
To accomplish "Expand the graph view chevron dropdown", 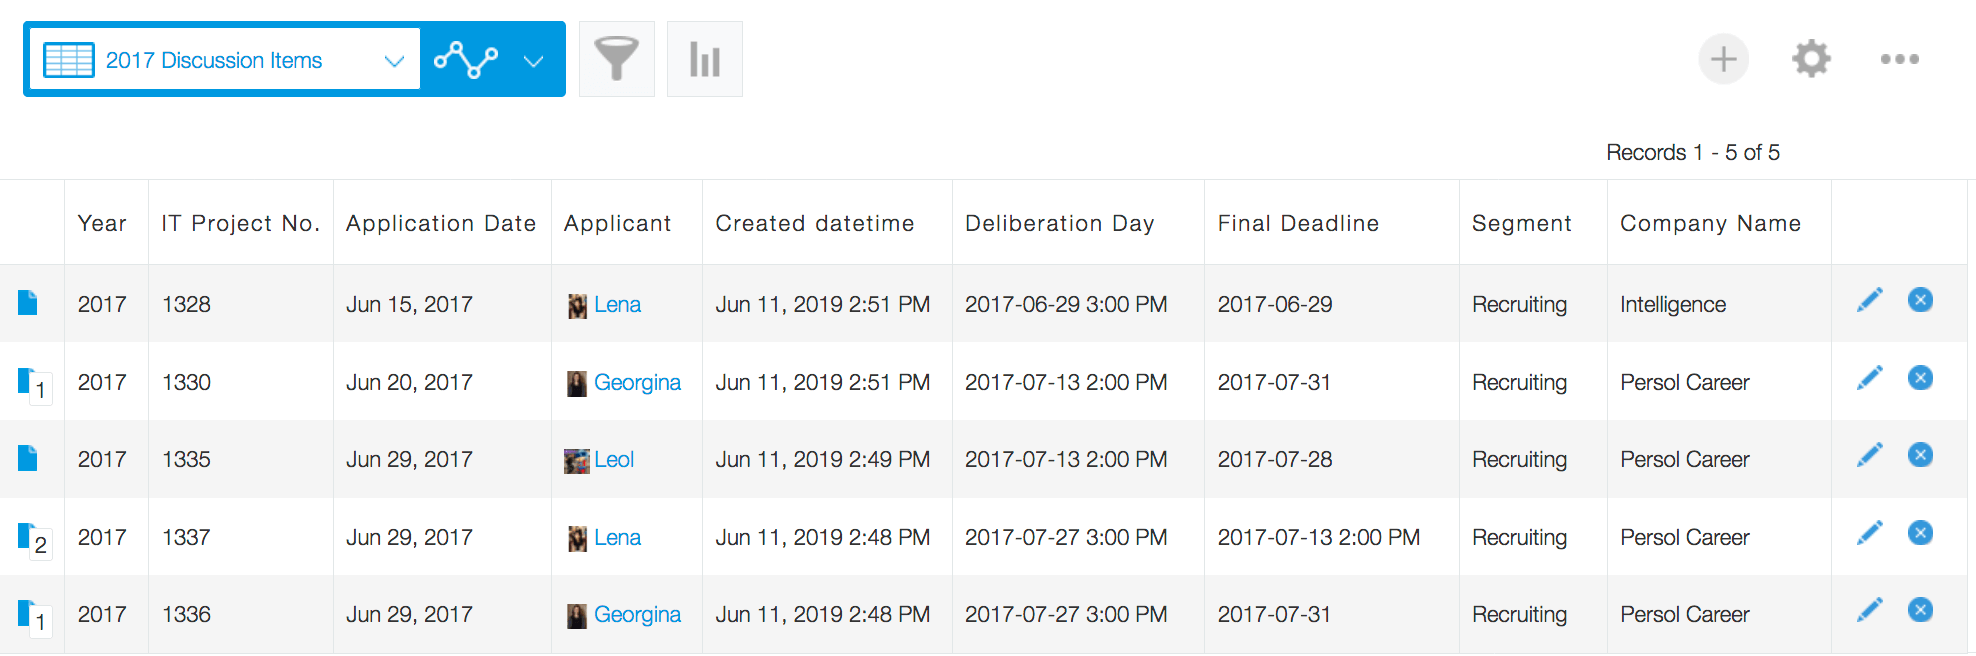I will 534,61.
